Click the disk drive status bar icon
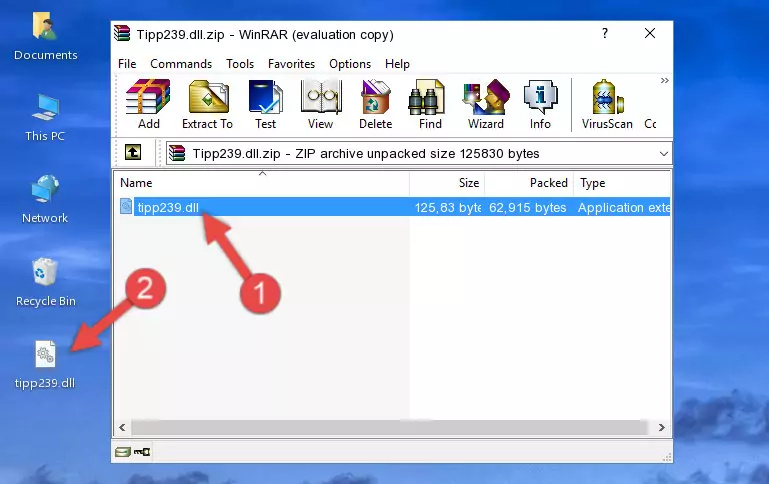 (123, 452)
